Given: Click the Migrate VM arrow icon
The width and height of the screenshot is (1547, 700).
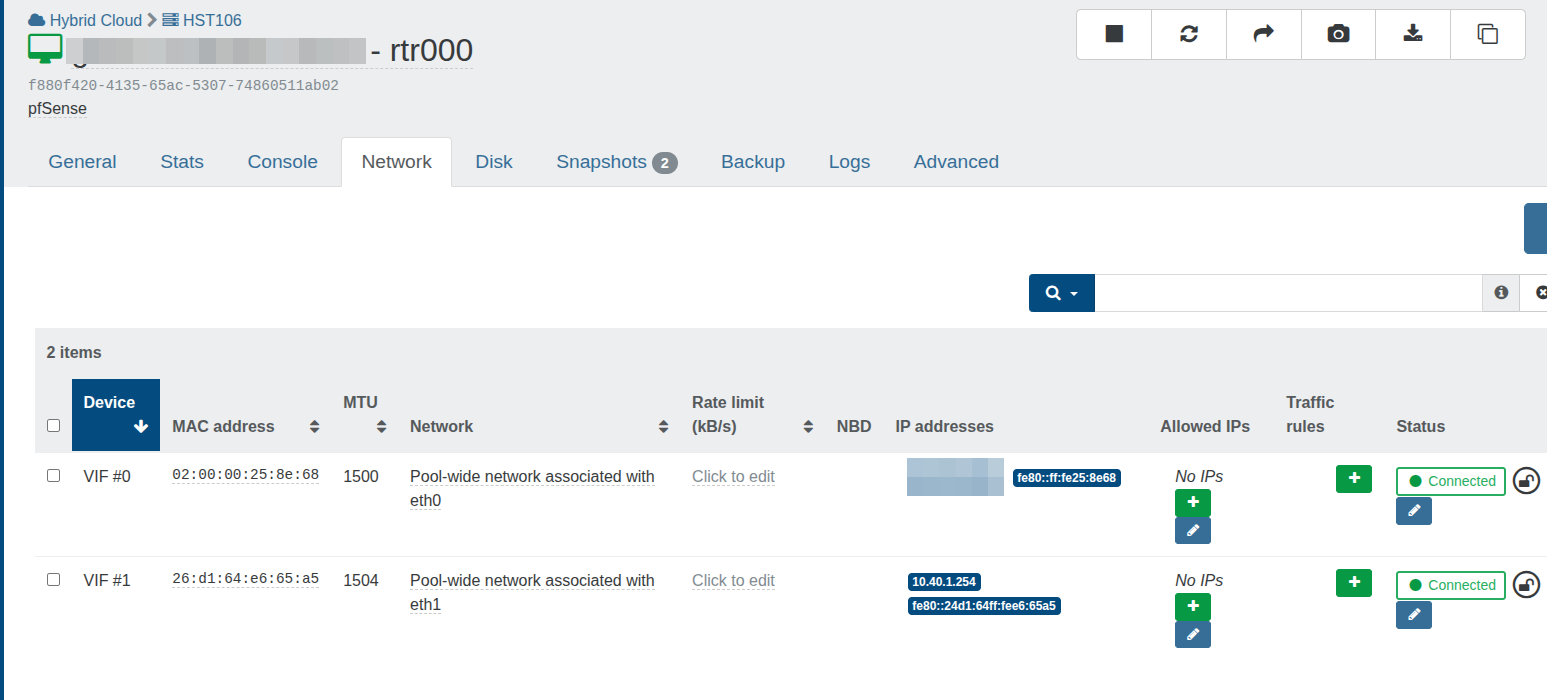Looking at the screenshot, I should 1263,34.
